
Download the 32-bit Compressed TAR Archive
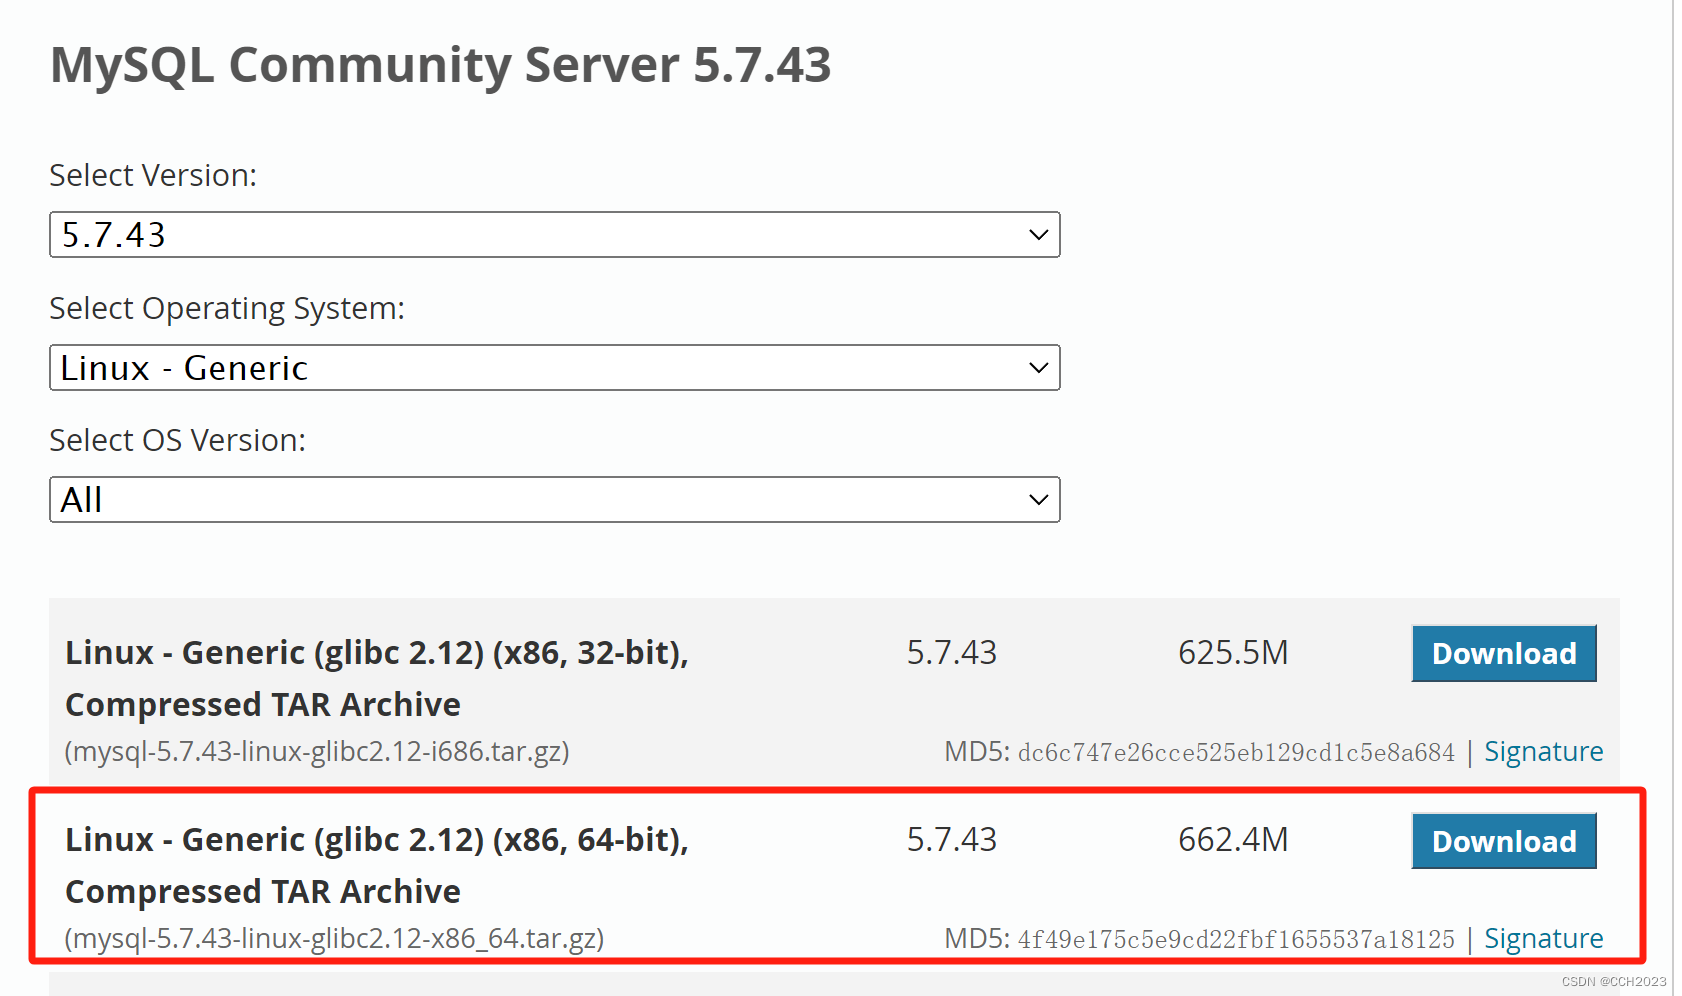tap(1503, 653)
